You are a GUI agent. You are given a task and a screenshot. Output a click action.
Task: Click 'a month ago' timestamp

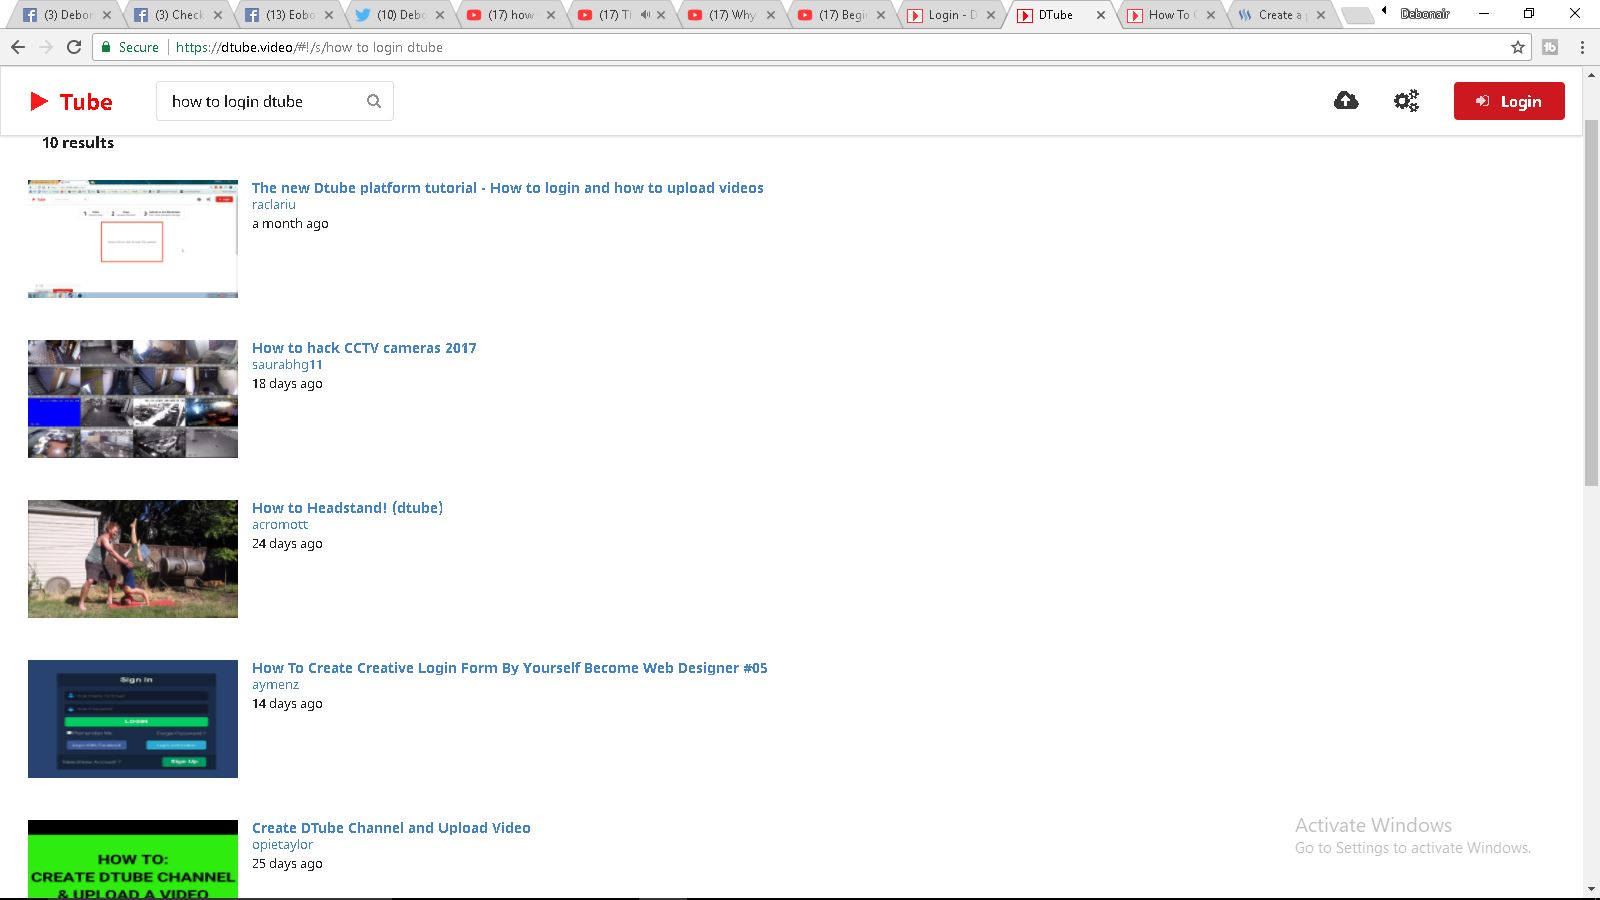click(290, 224)
